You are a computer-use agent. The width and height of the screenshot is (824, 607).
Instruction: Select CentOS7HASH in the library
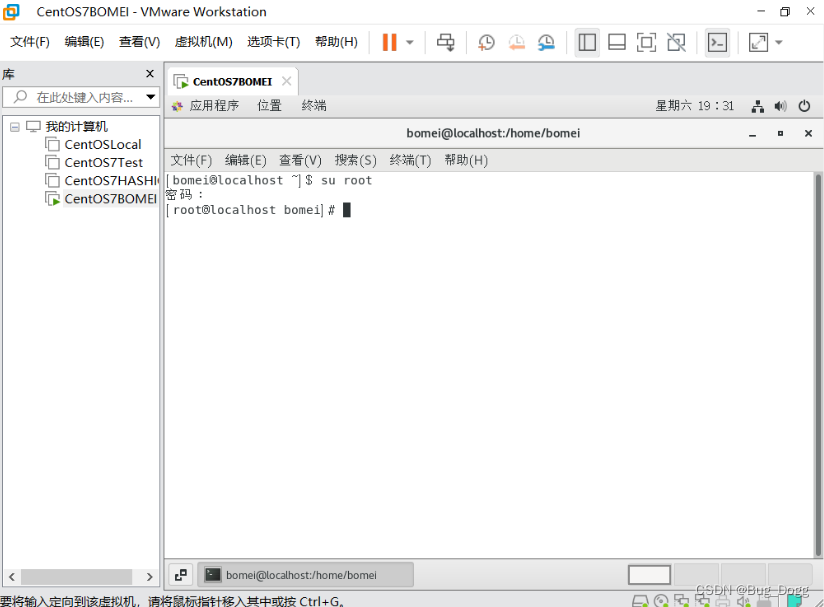(x=101, y=181)
